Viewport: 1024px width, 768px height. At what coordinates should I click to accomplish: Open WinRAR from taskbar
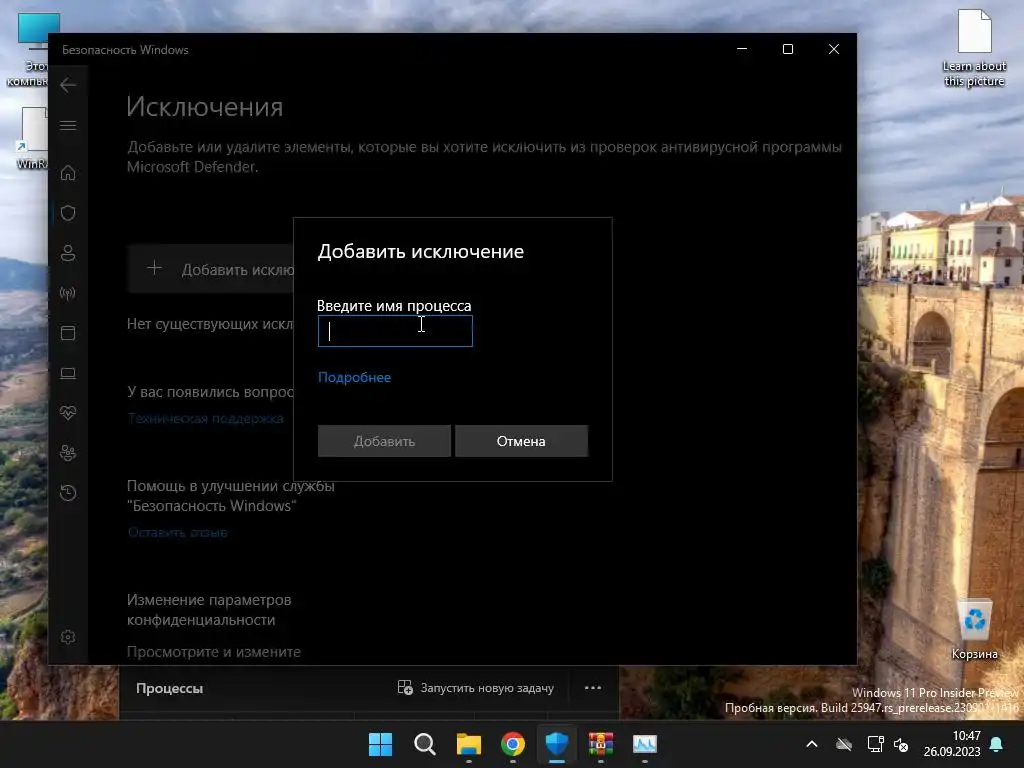601,744
